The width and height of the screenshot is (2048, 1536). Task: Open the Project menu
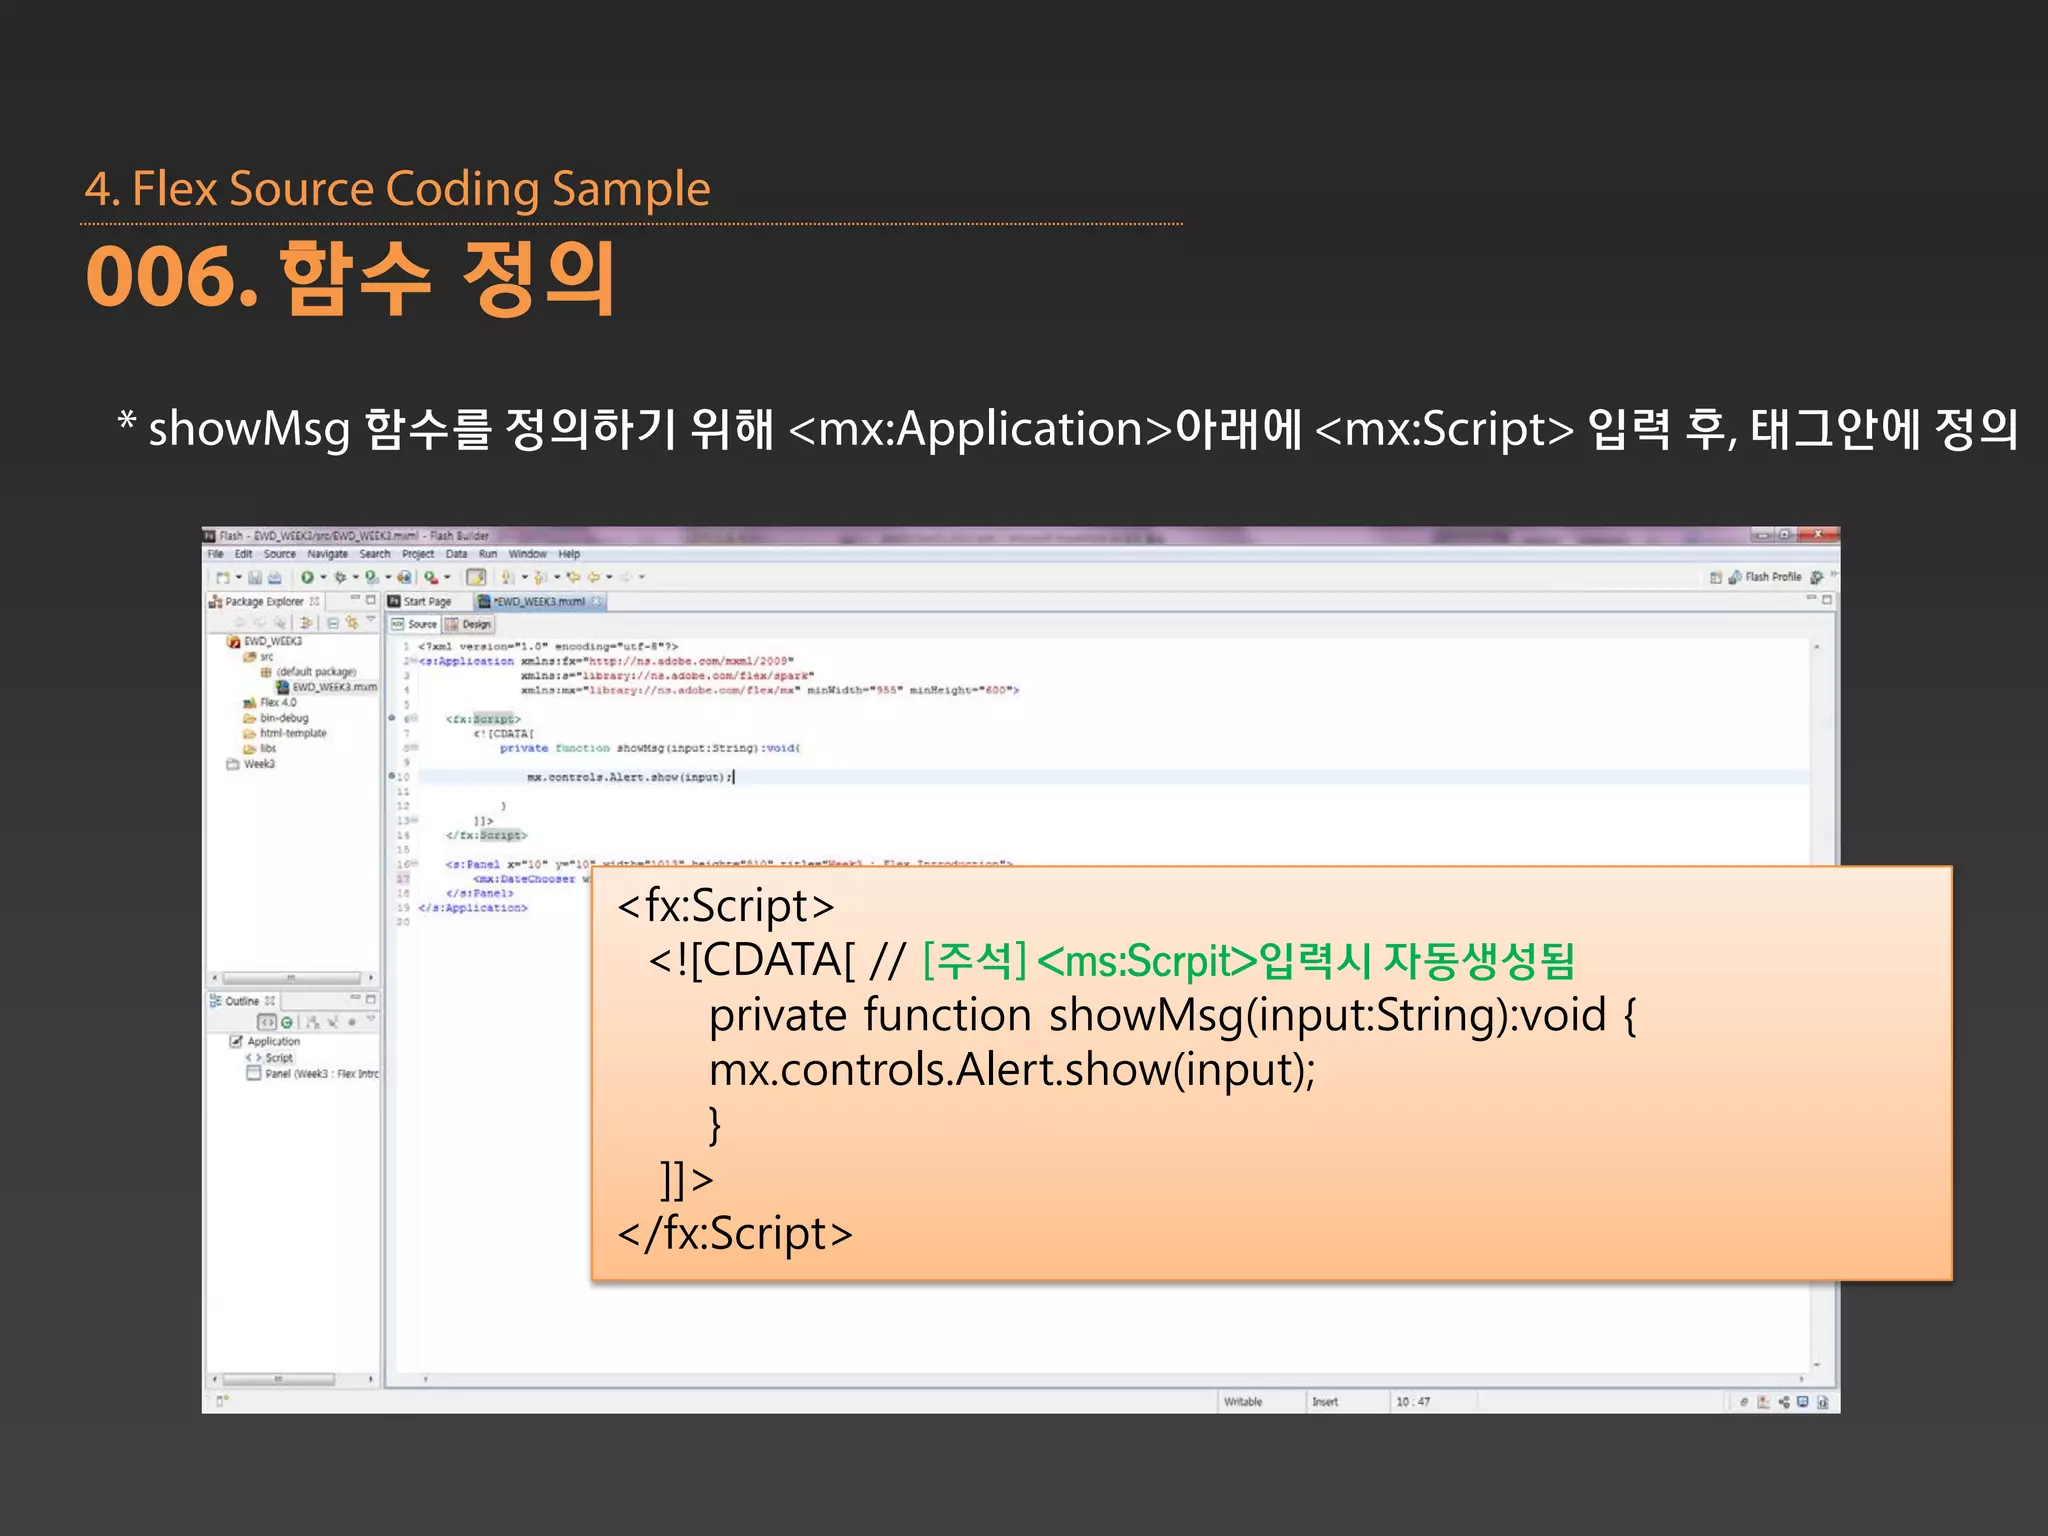[418, 554]
